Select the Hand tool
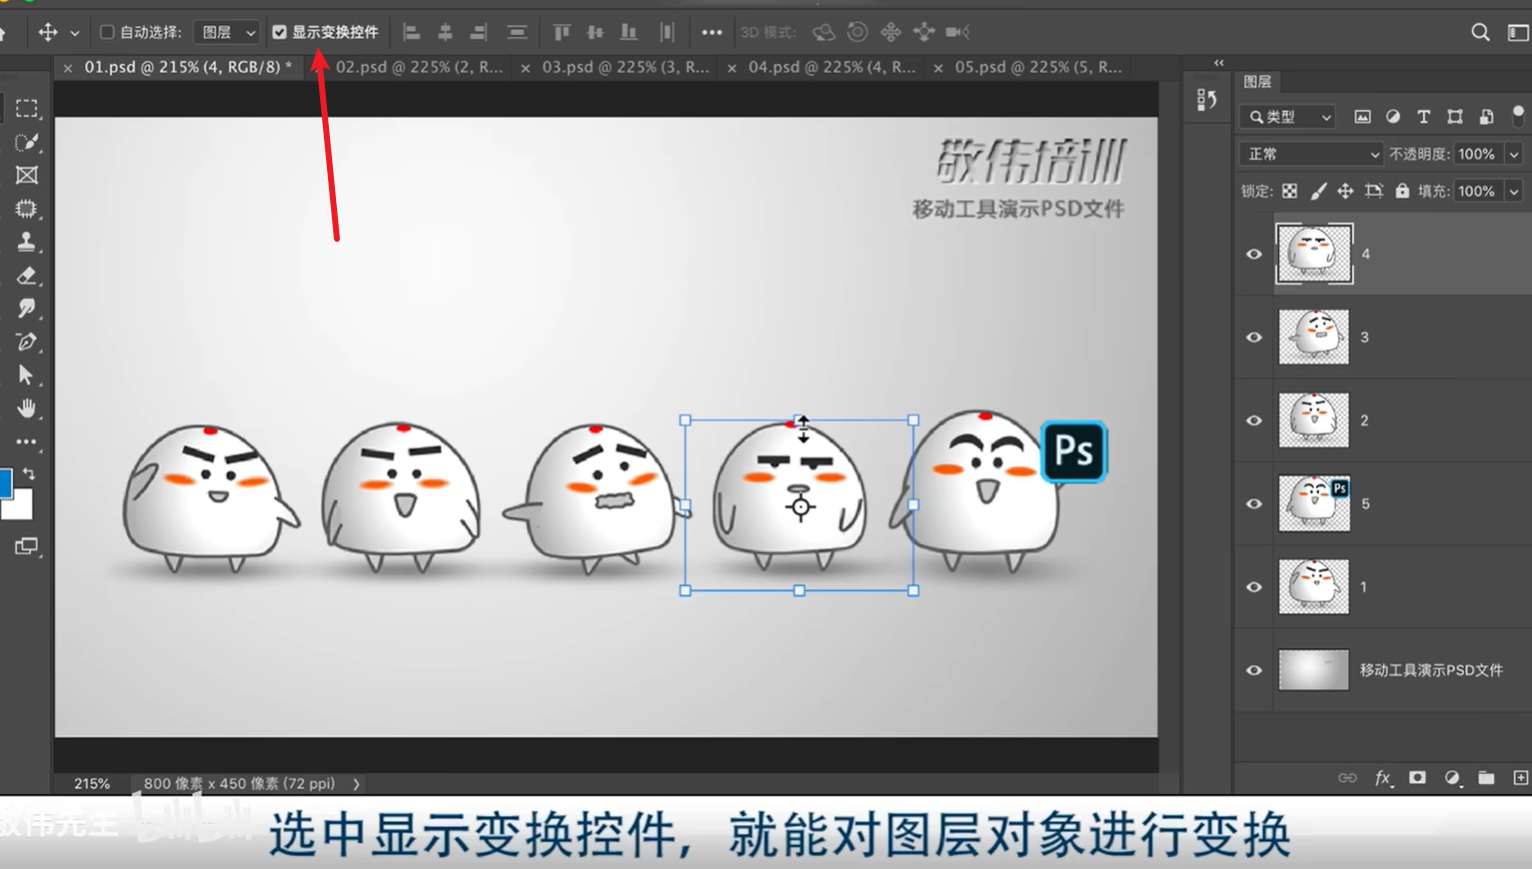Viewport: 1532px width, 869px height. (x=27, y=408)
